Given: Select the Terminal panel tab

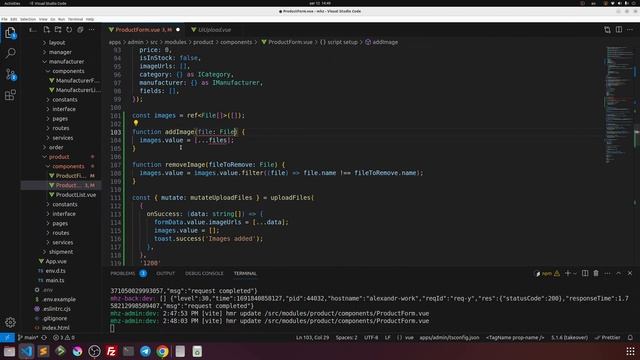Looking at the screenshot, I should click(245, 273).
